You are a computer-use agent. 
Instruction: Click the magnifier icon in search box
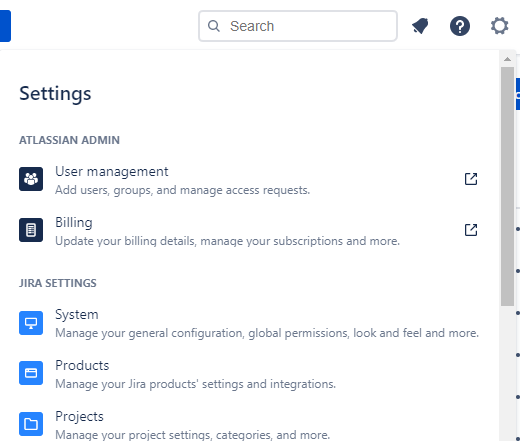coord(214,26)
